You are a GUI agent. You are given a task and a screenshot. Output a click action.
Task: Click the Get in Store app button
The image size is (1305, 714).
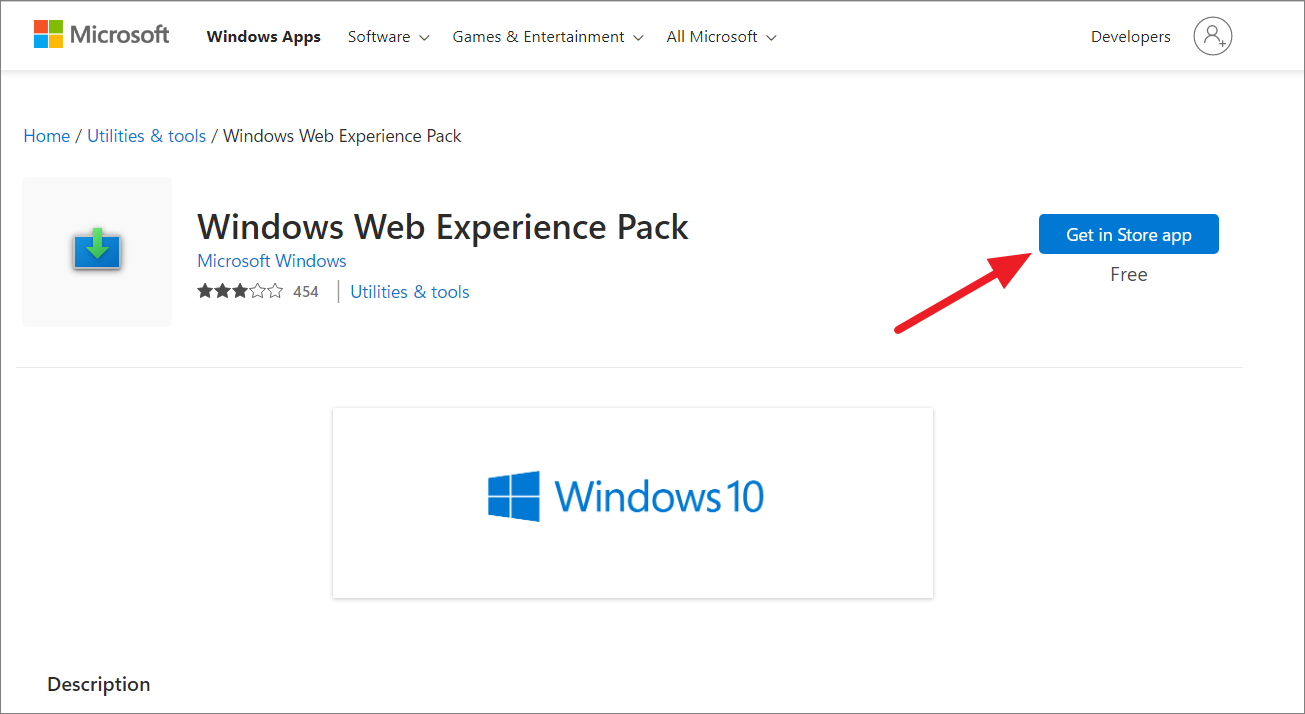pos(1128,234)
